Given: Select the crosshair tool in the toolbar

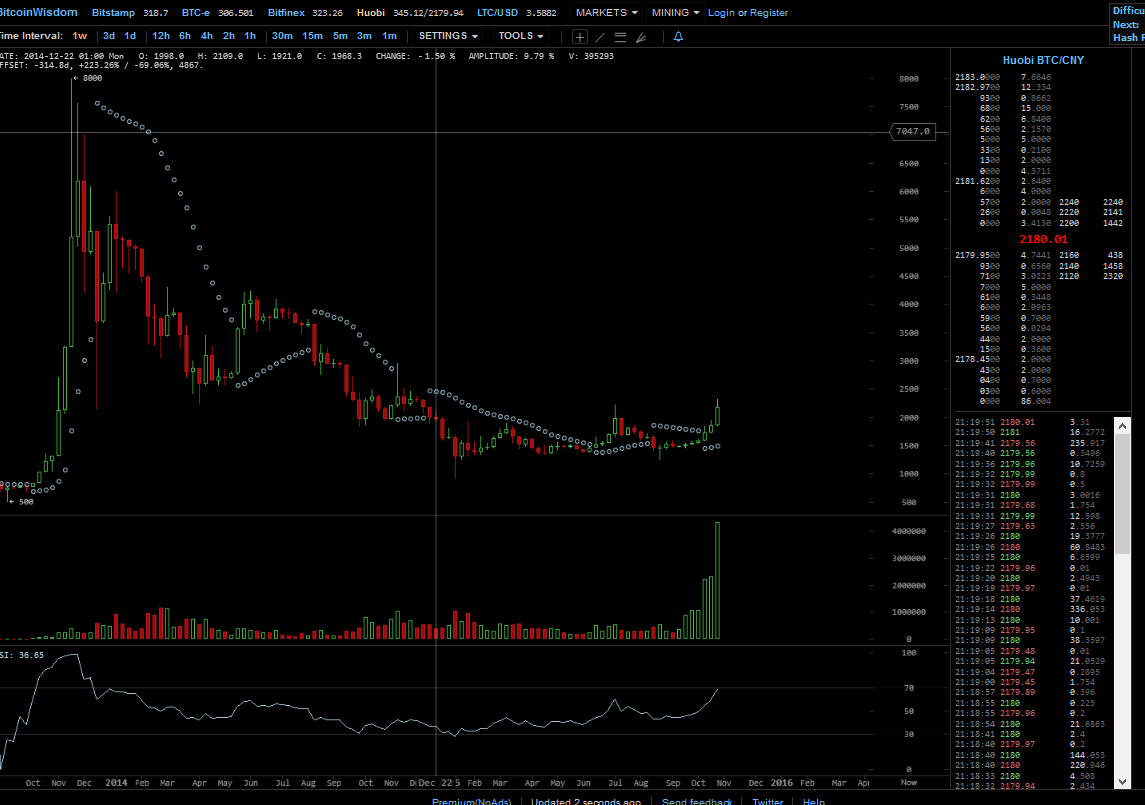Looking at the screenshot, I should coord(580,36).
